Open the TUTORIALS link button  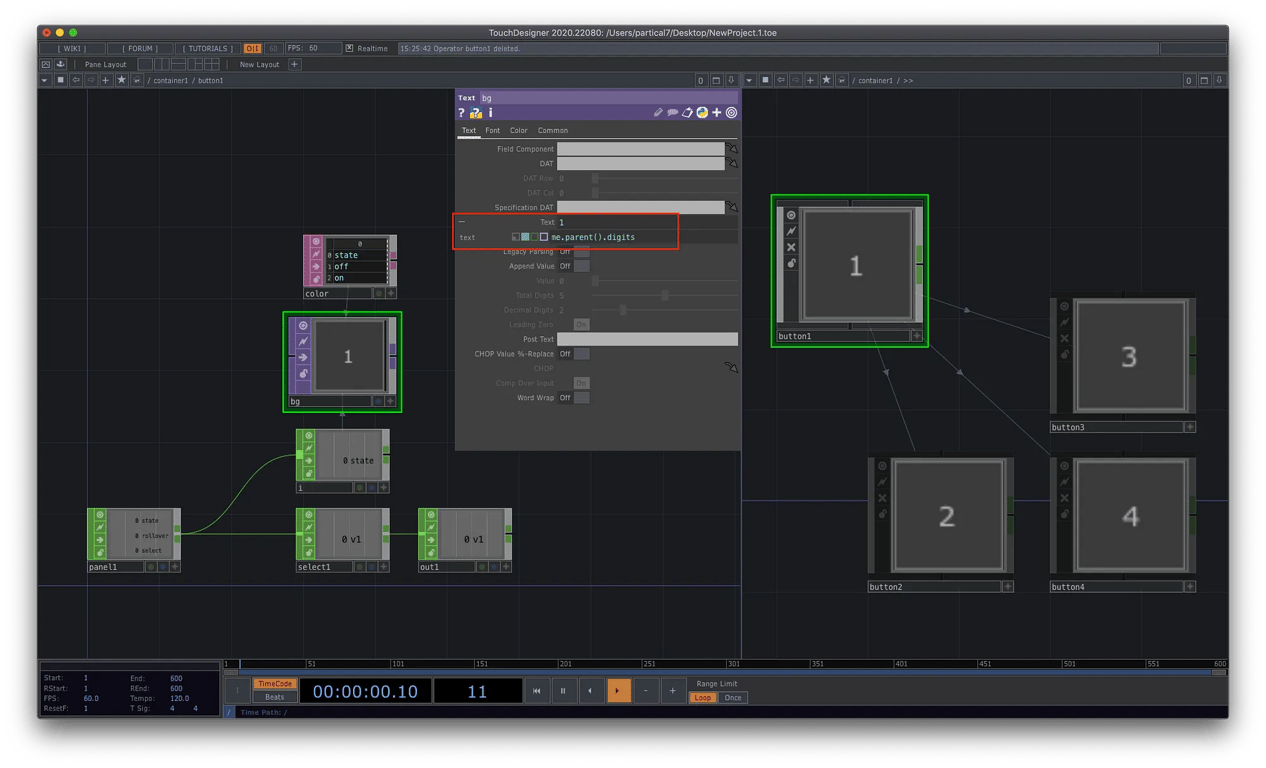tap(209, 48)
